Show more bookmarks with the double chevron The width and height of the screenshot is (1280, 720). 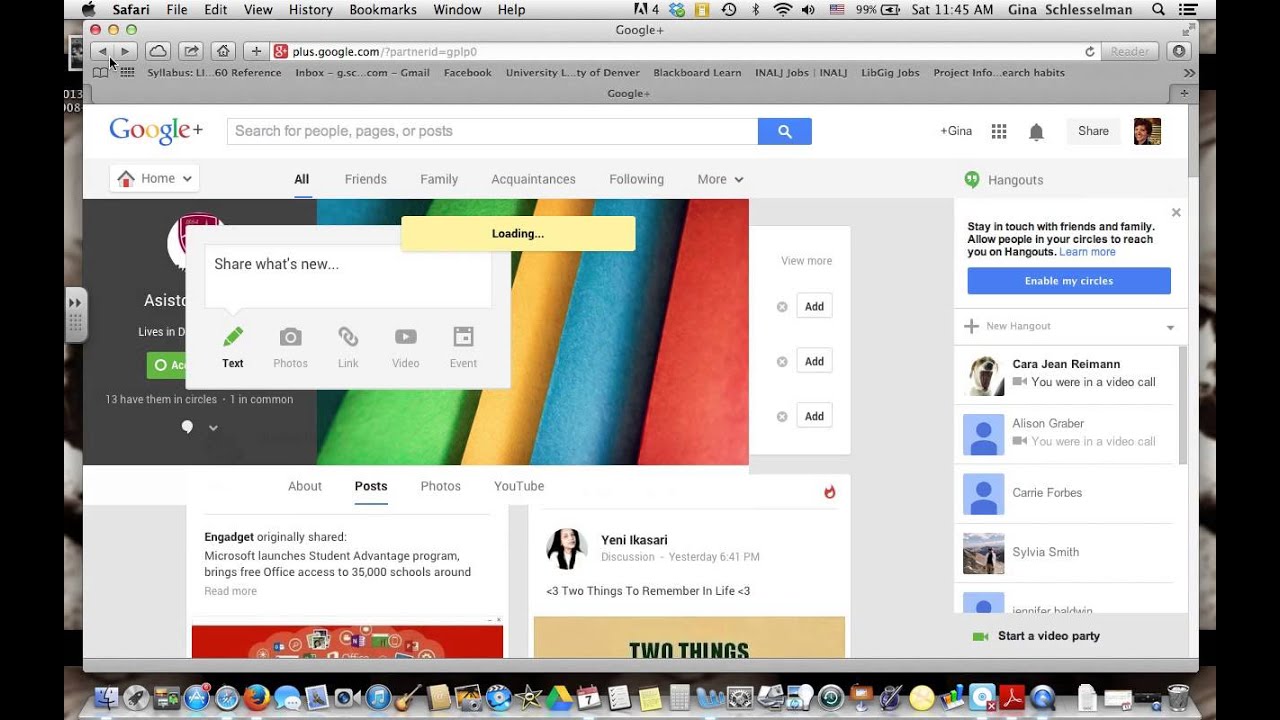pyautogui.click(x=1189, y=72)
